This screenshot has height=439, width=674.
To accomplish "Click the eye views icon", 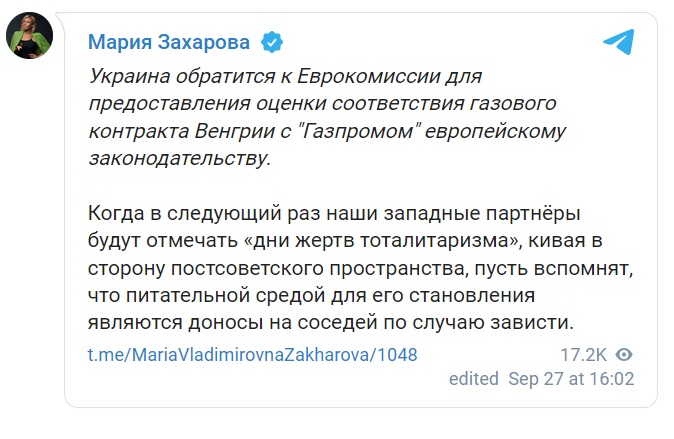I will (624, 355).
